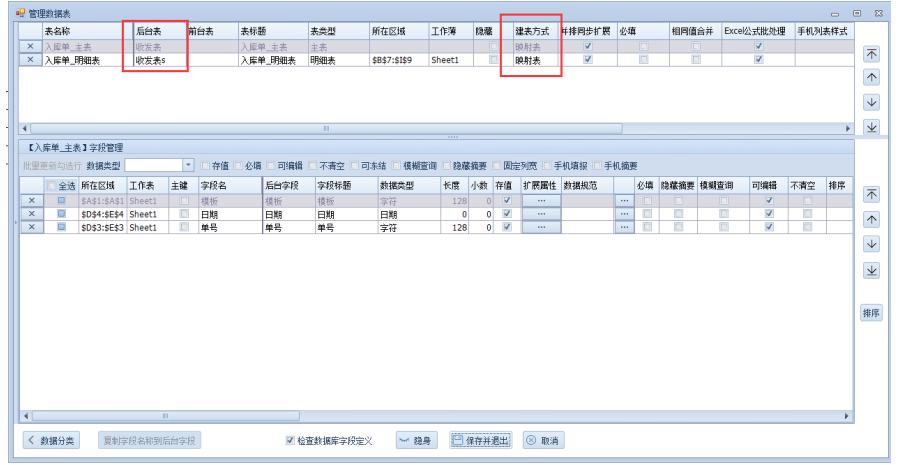Click the 保存并退出 button
Image resolution: width=898 pixels, height=465 pixels.
pos(481,440)
